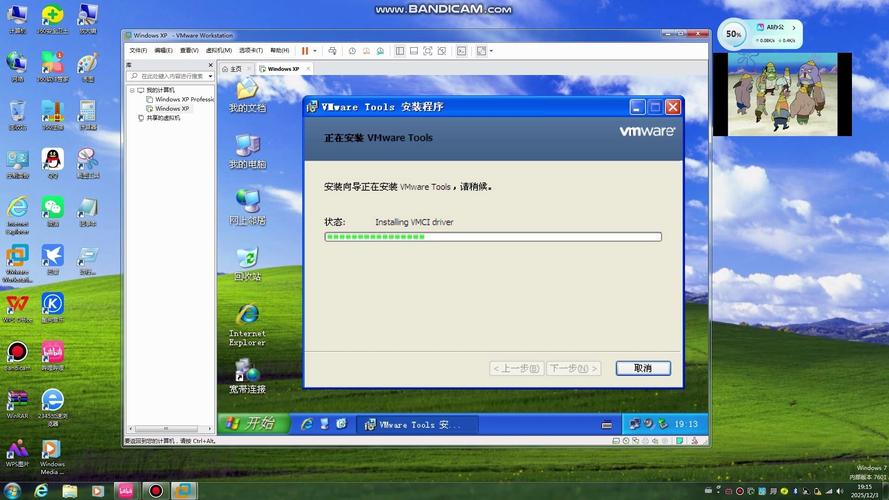This screenshot has width=889, height=500.
Task: Click the revert to snapshot icon
Action: pyautogui.click(x=366, y=51)
